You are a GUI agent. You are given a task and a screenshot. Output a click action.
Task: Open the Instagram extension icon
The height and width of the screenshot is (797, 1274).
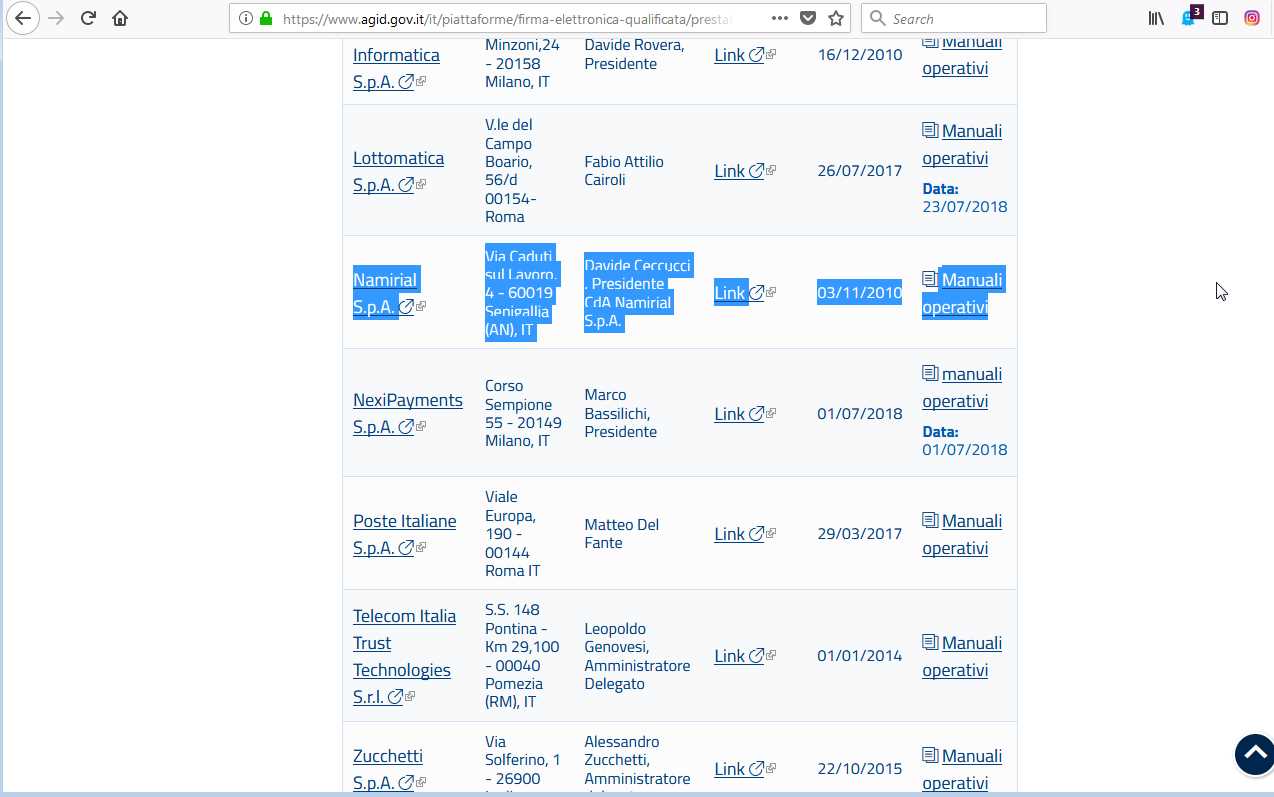(1252, 18)
